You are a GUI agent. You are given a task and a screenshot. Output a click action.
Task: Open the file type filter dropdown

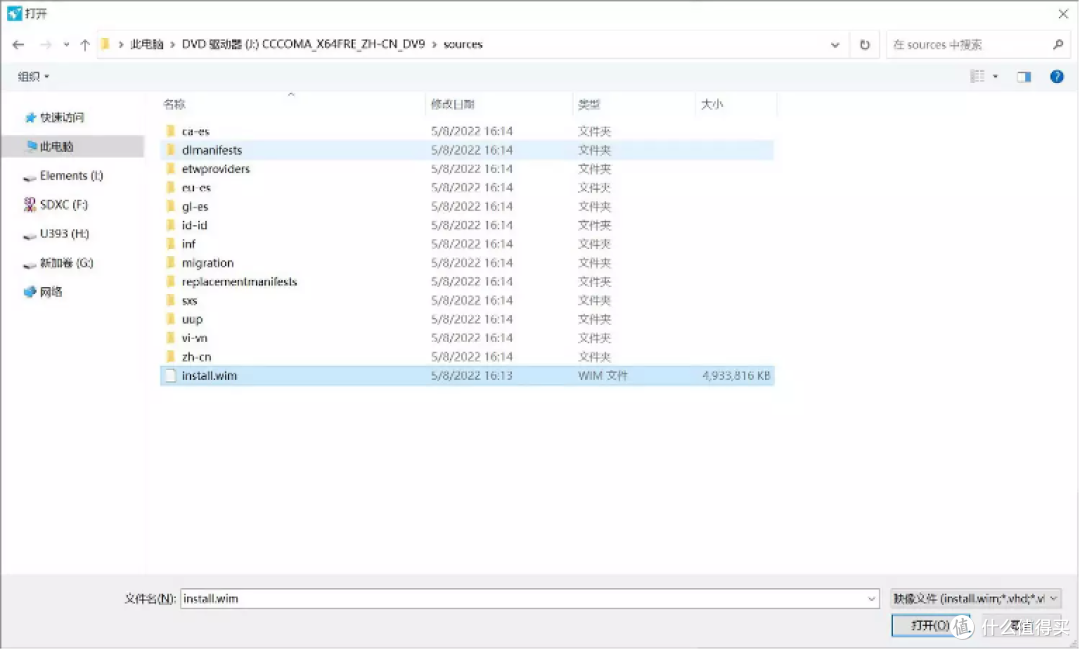pos(975,599)
